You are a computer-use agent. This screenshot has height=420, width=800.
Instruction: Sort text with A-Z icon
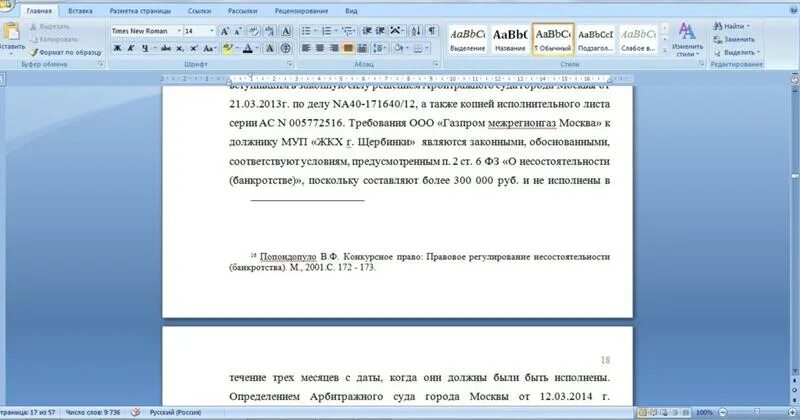[x=416, y=31]
